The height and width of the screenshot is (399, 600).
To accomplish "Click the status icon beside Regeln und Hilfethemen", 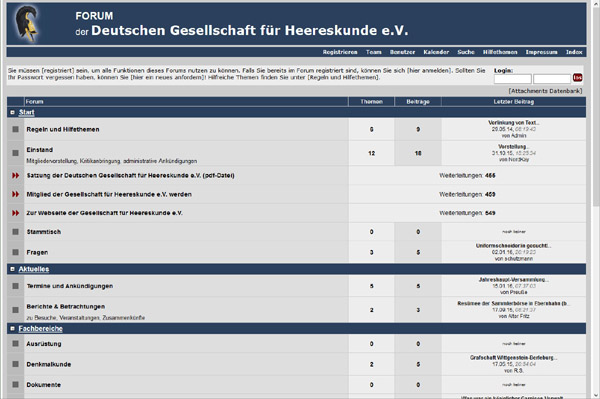I will (x=15, y=129).
